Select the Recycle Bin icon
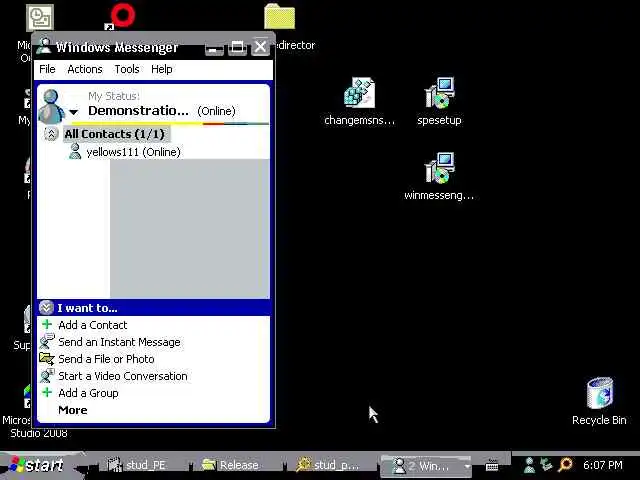640x480 pixels. 599,402
